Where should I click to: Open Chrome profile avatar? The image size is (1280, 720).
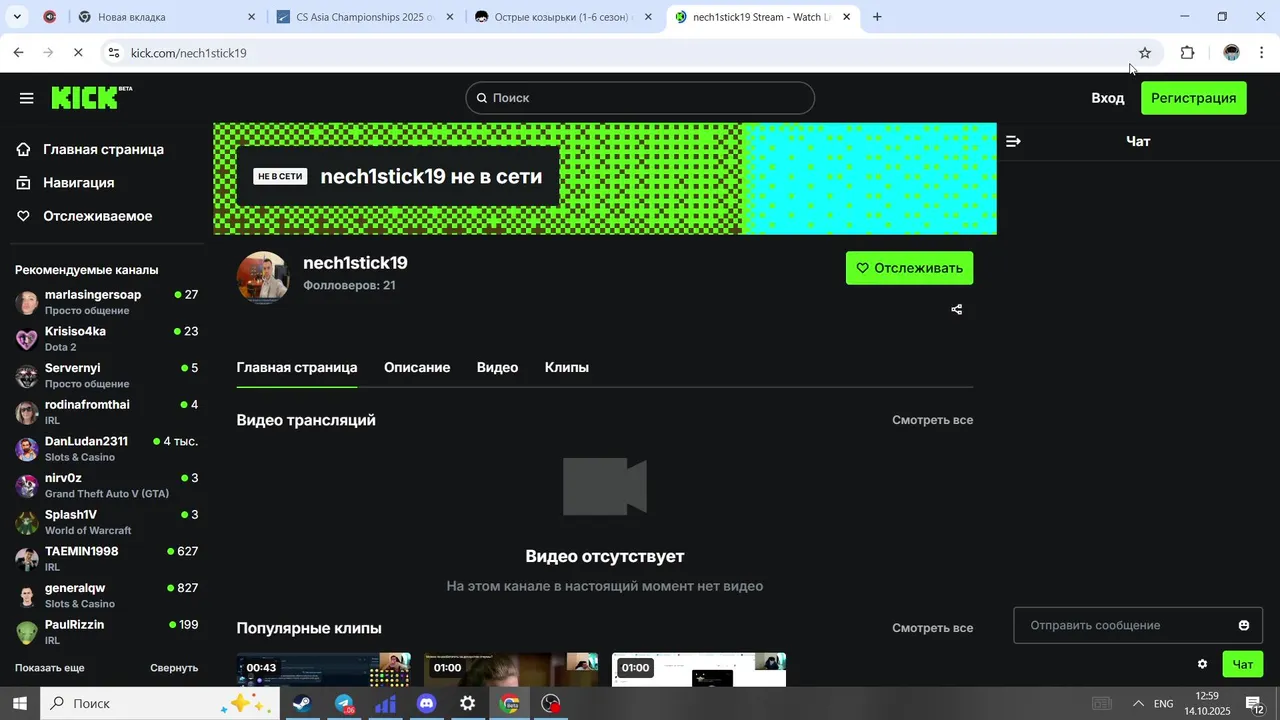1232,53
